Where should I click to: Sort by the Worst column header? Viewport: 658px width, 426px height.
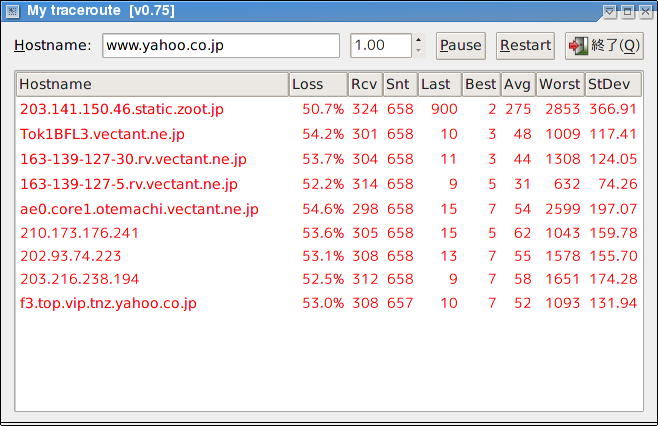[560, 84]
